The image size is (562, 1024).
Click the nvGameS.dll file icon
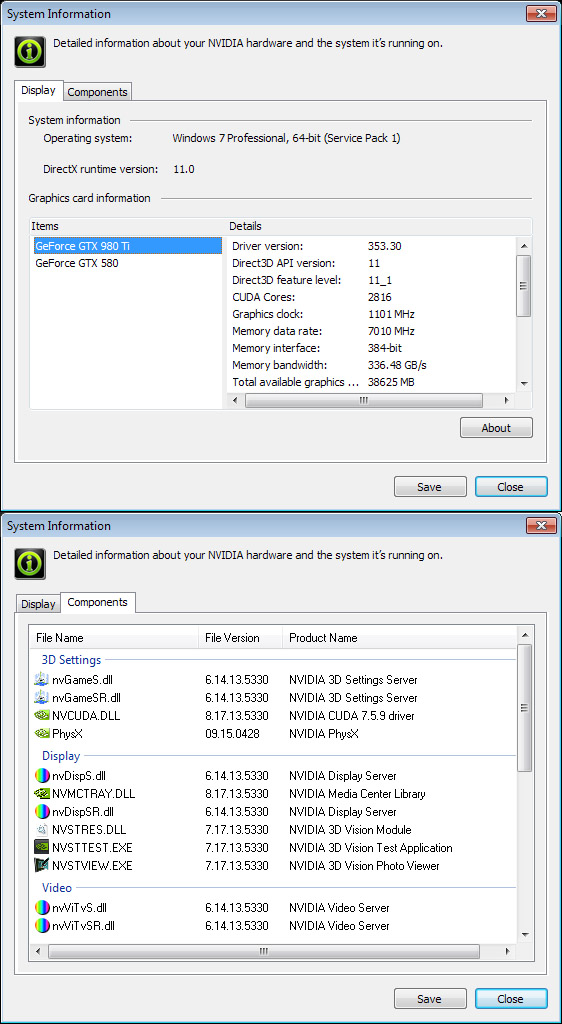(42, 679)
